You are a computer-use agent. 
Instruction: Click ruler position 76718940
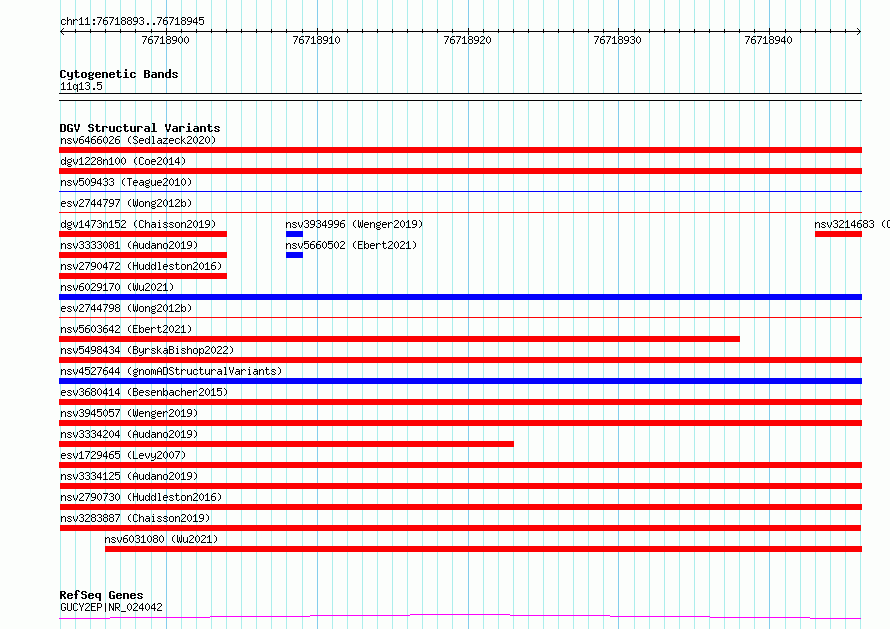769,40
